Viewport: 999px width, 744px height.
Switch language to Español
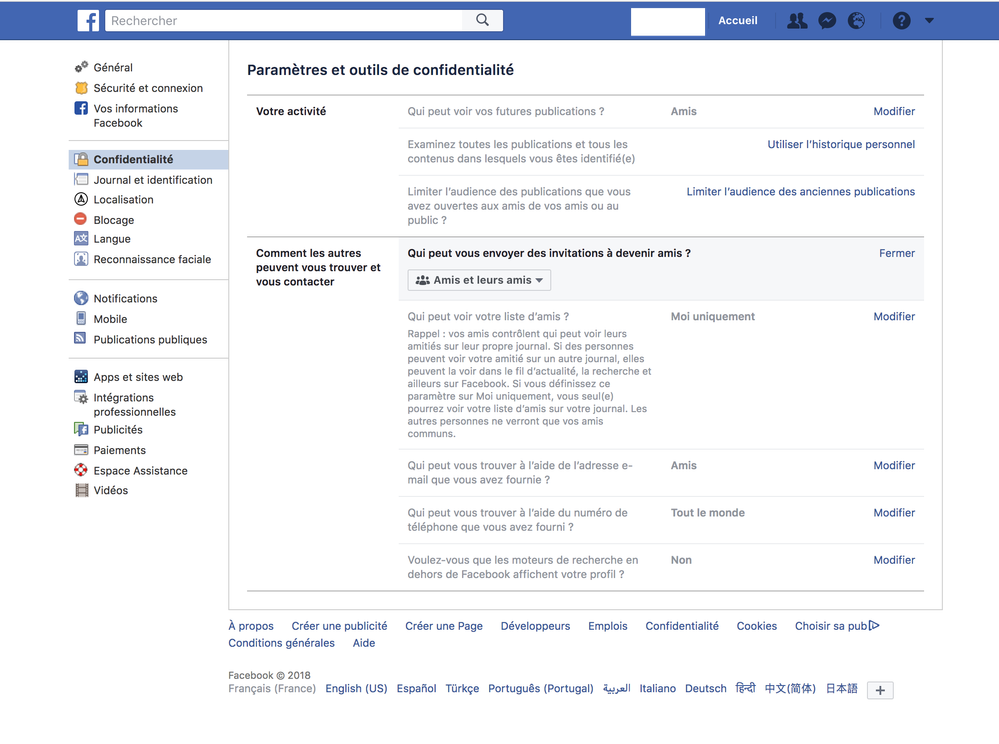click(x=416, y=688)
